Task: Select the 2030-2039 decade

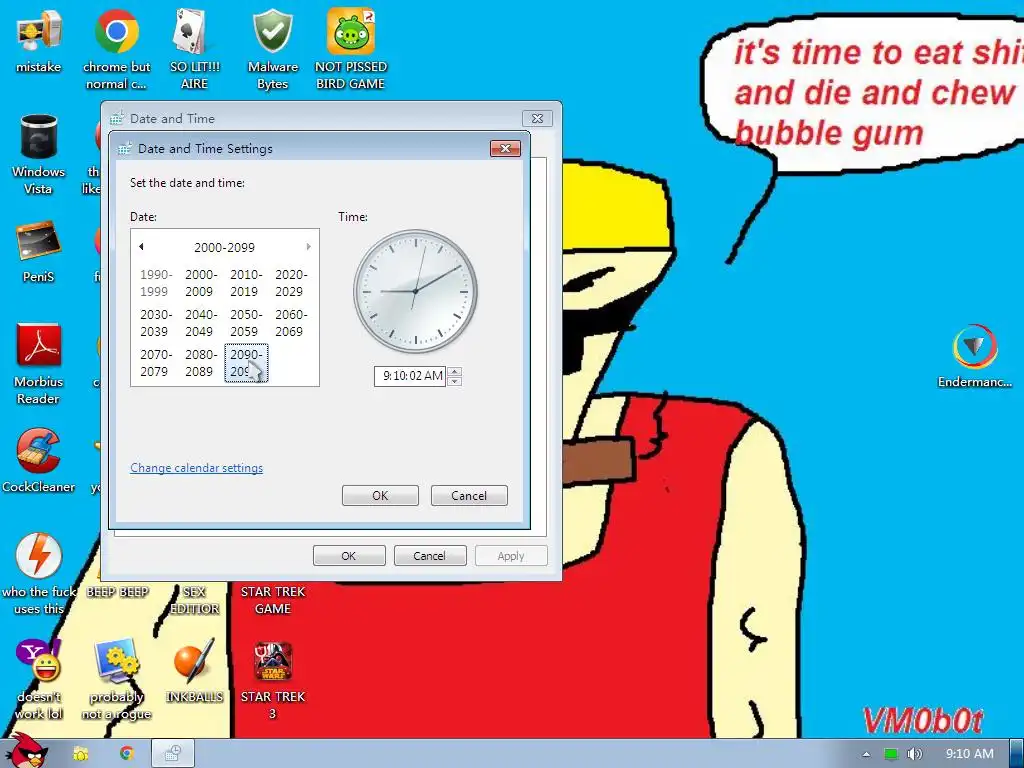Action: click(x=154, y=323)
